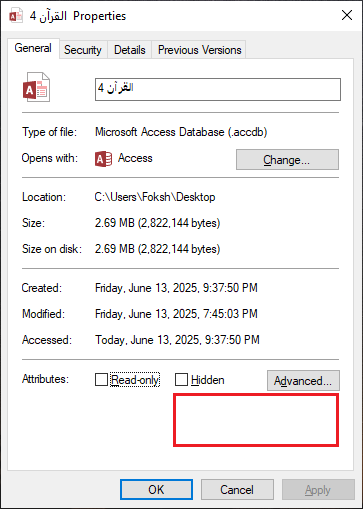Open the Change... program dialog
The width and height of the screenshot is (363, 509).
287,160
